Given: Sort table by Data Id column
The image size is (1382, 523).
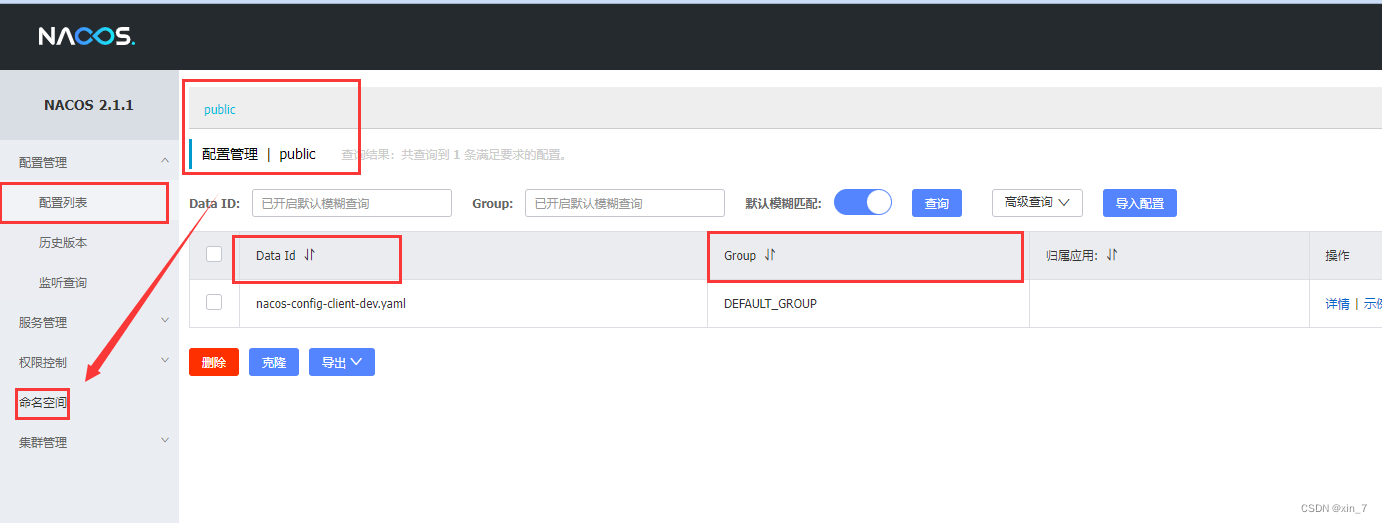Looking at the screenshot, I should 309,255.
